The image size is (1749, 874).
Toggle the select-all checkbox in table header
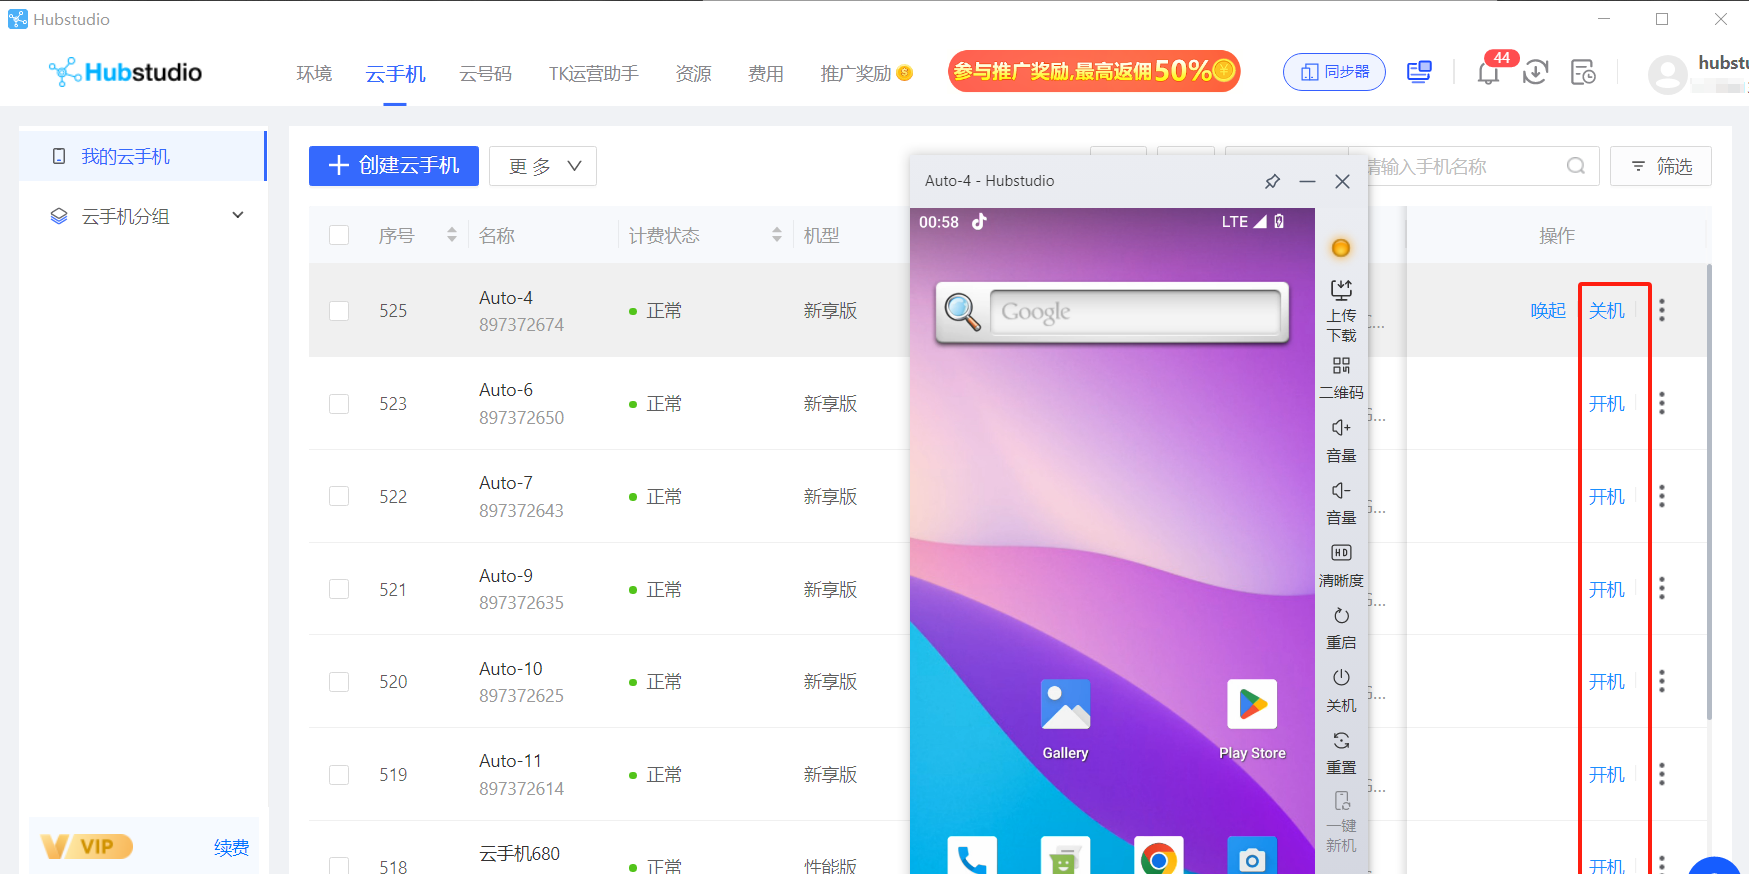click(x=339, y=235)
